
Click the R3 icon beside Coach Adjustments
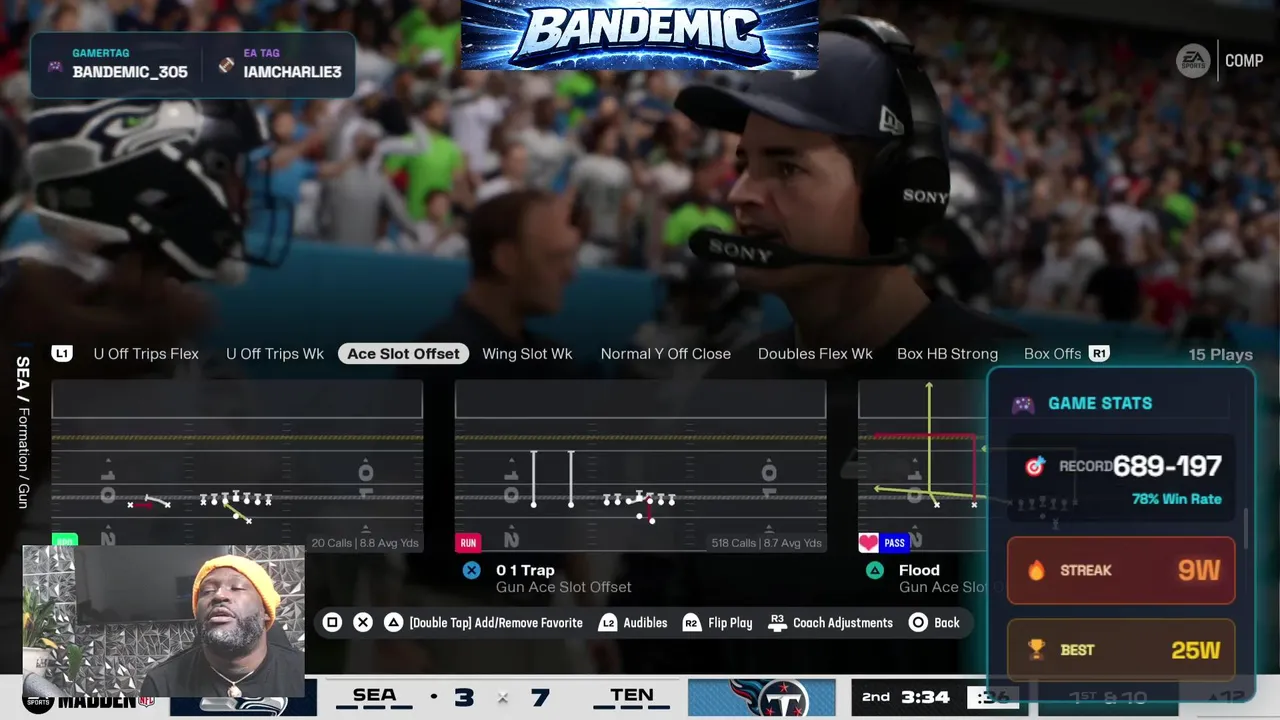pos(777,623)
